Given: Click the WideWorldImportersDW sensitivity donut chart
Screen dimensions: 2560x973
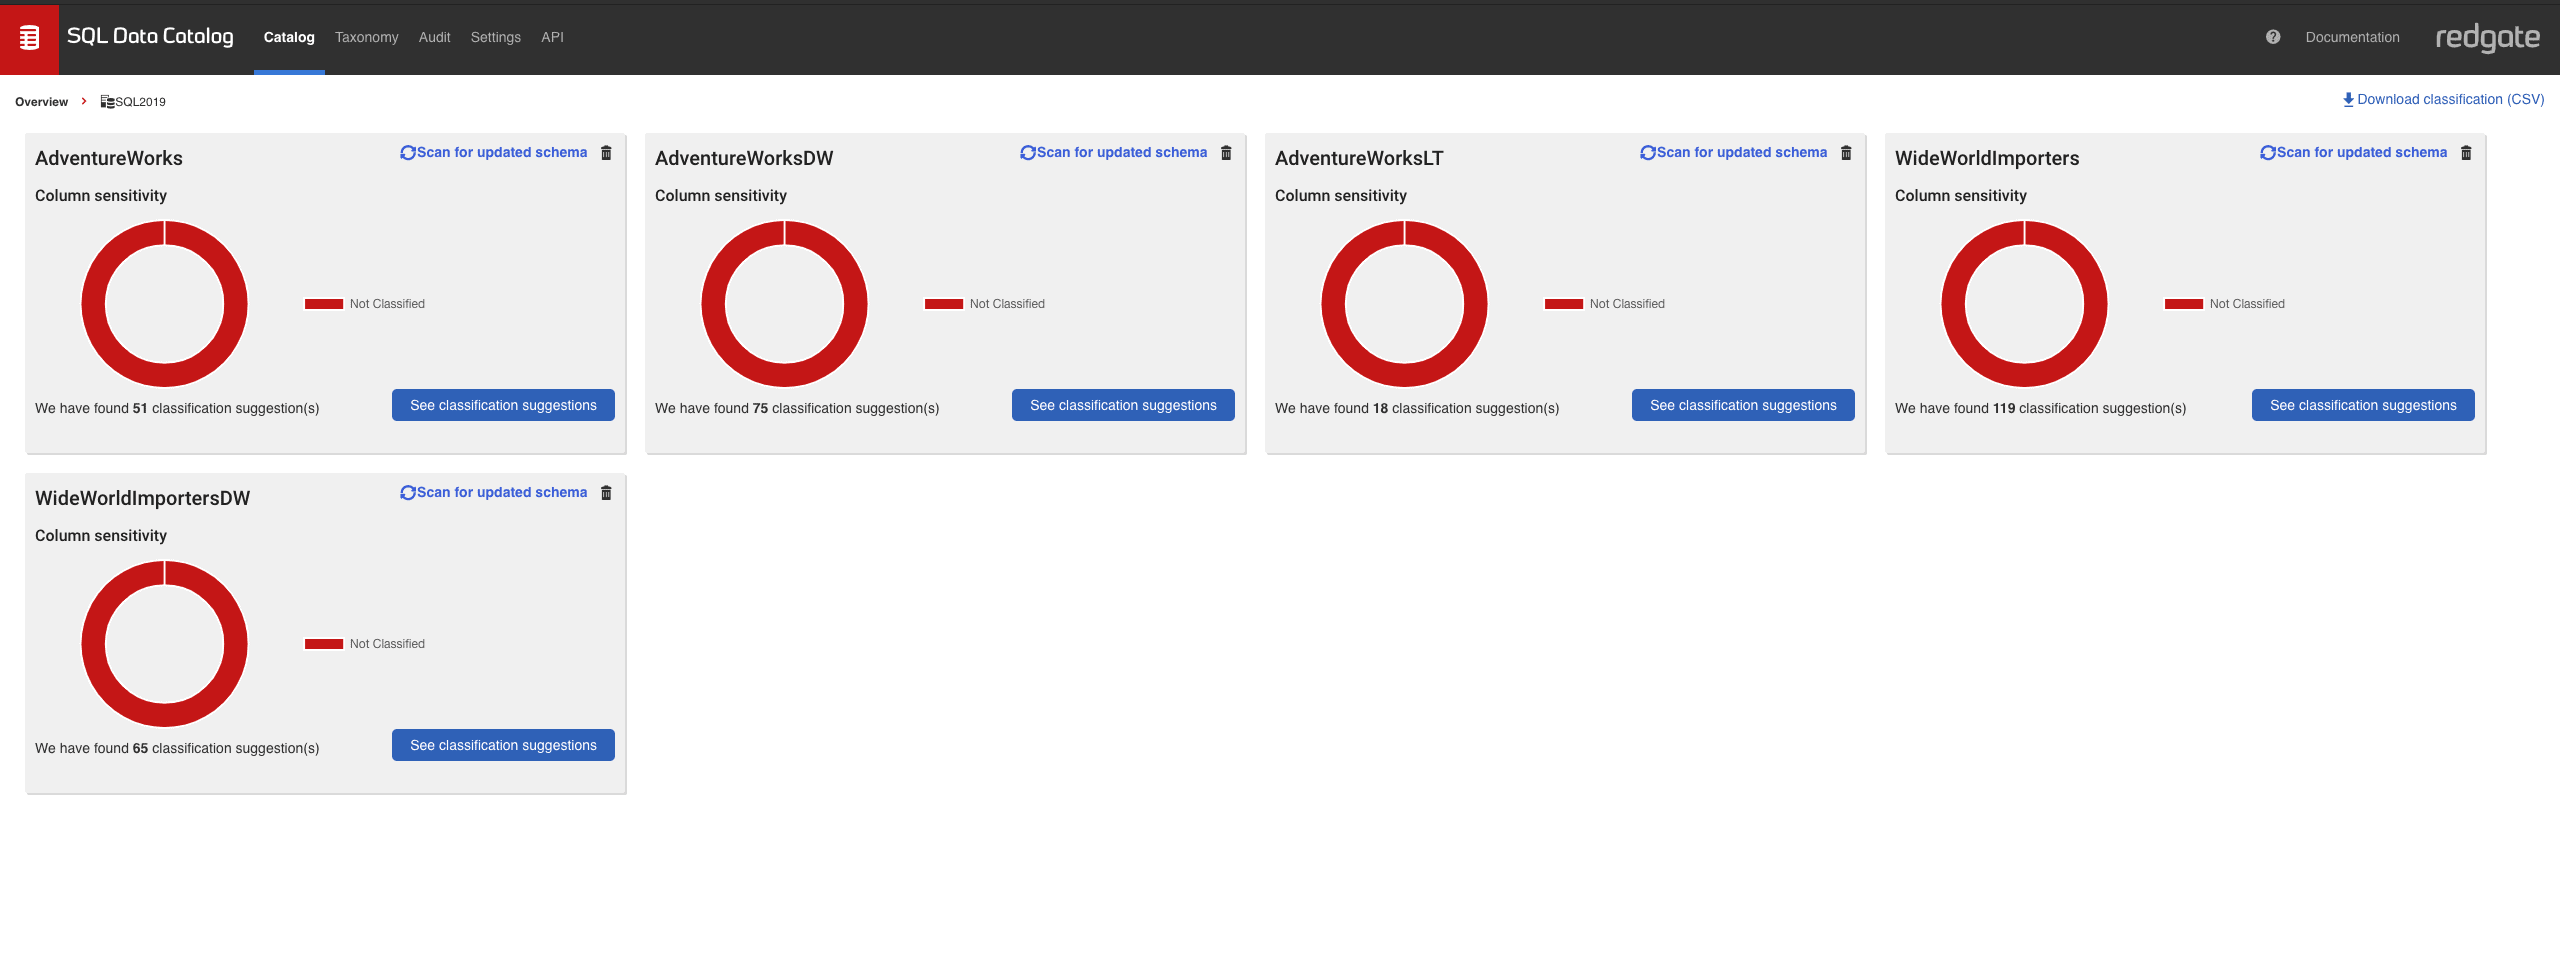Looking at the screenshot, I should click(164, 643).
